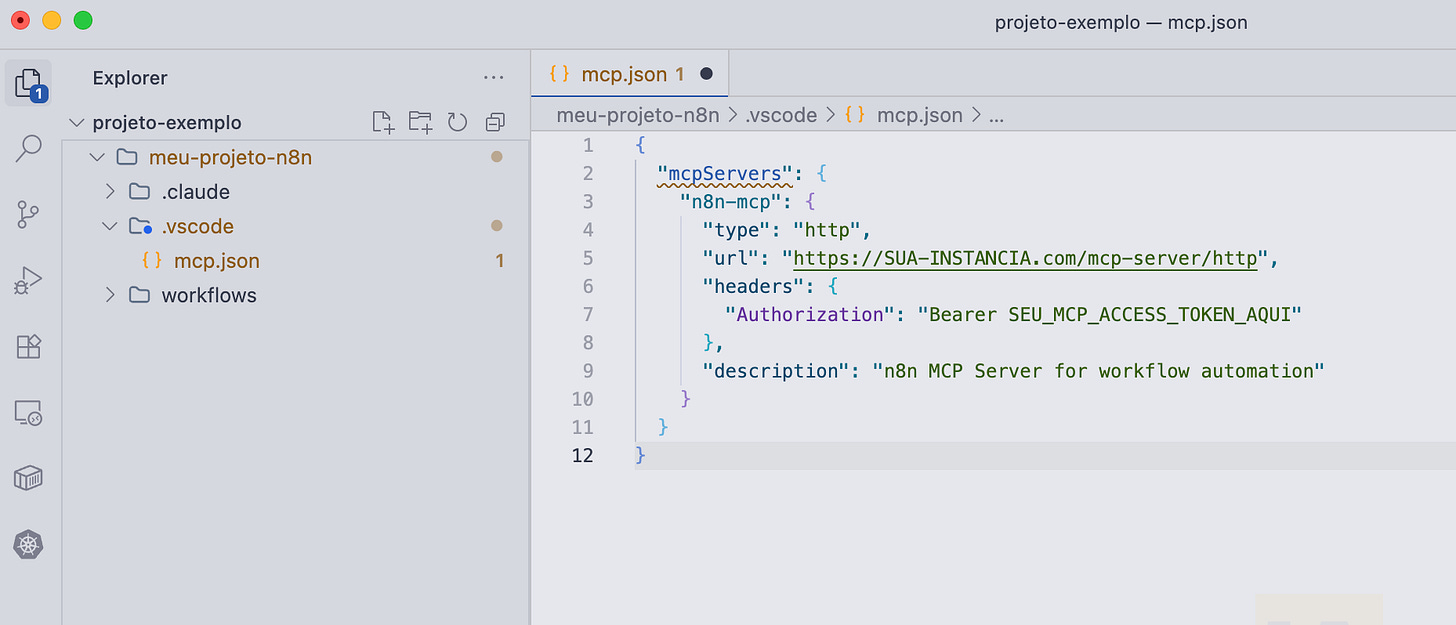Click line number 12 in the gutter
This screenshot has height=625, width=1456.
tap(581, 455)
